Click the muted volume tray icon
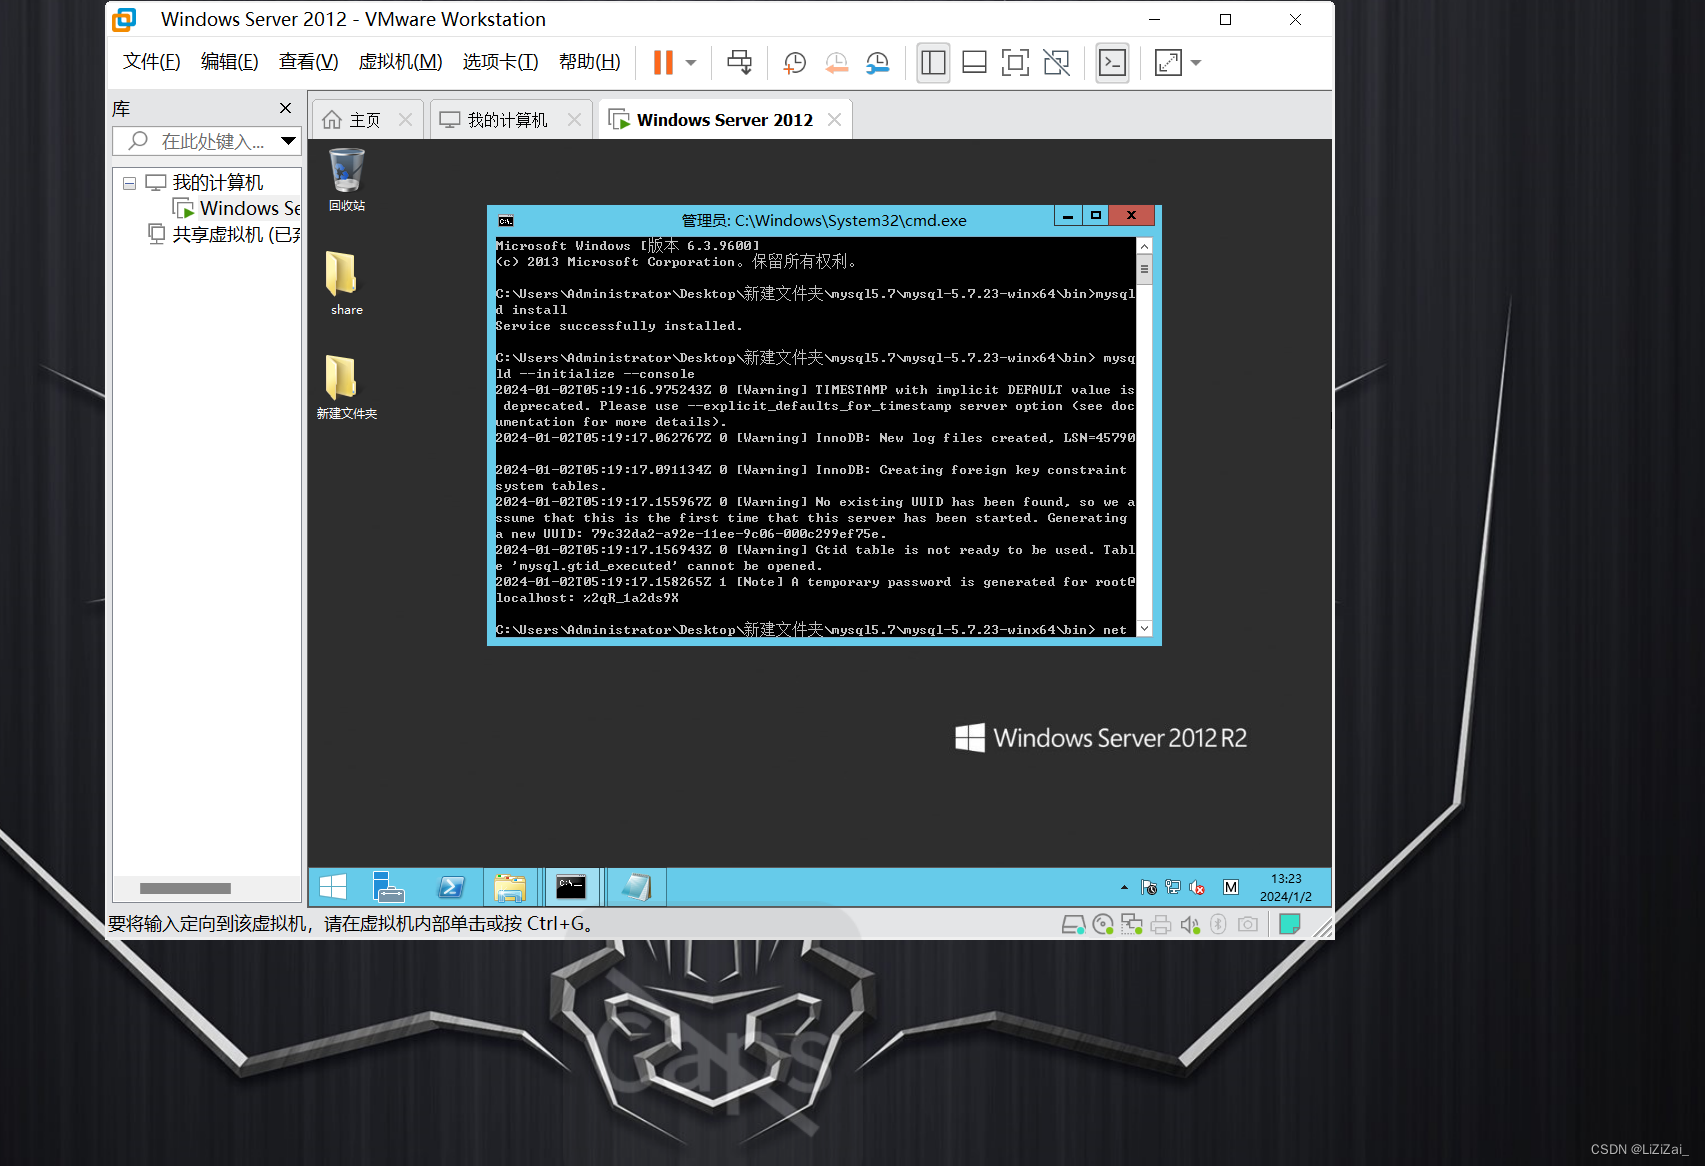The height and width of the screenshot is (1166, 1705). pyautogui.click(x=1197, y=887)
